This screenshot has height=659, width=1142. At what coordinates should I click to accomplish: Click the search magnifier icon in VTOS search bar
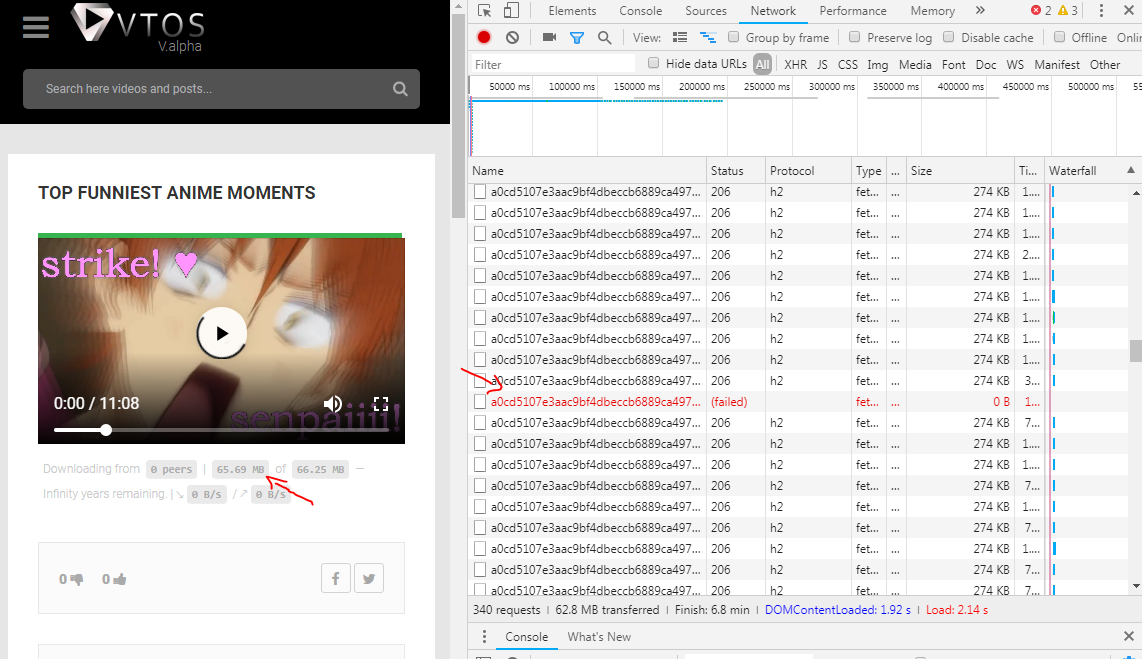(x=400, y=89)
